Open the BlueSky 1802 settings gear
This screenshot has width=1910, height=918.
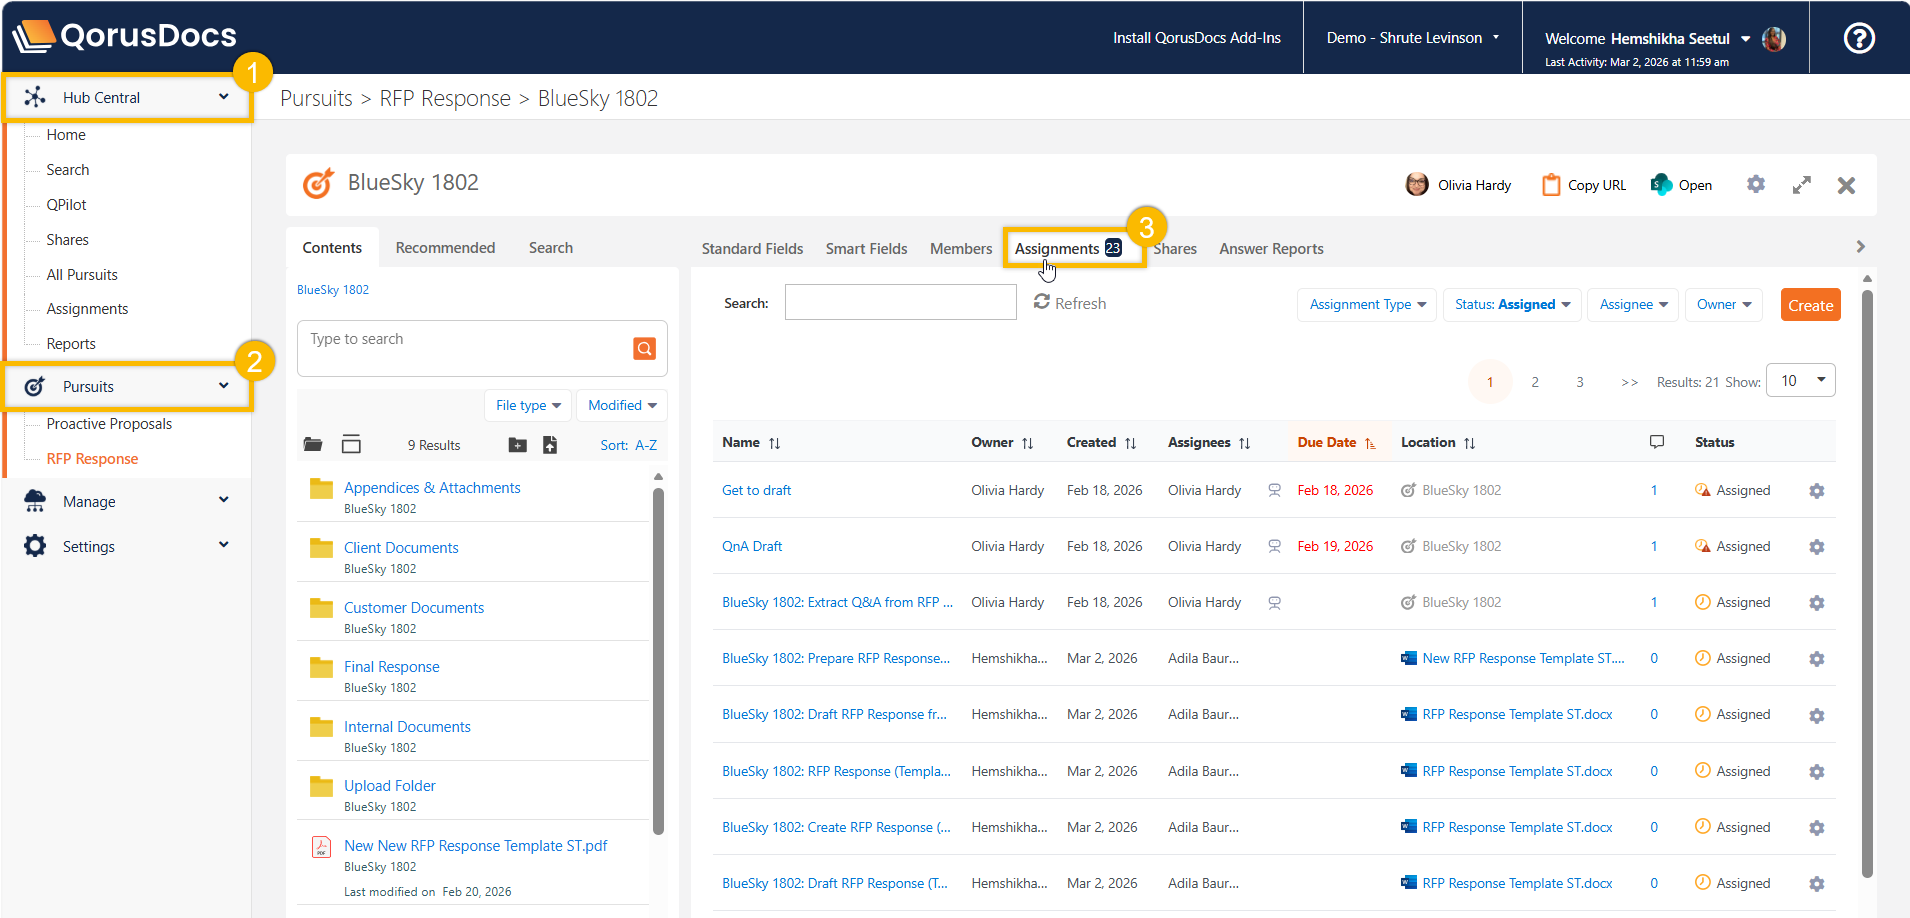(x=1755, y=185)
